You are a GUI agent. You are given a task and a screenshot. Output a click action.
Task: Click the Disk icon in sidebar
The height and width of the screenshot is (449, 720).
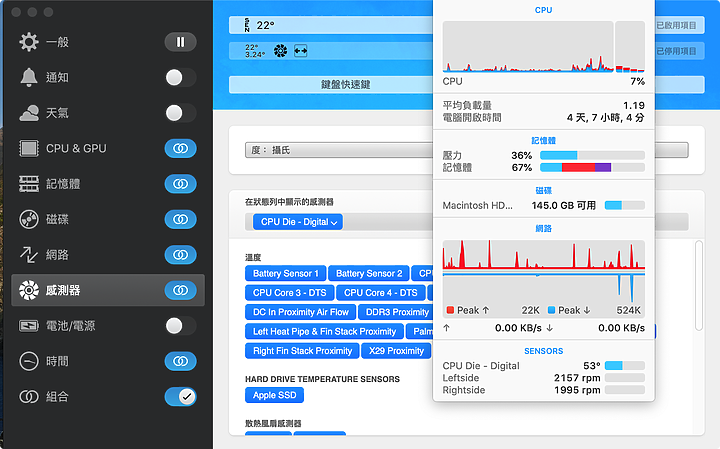point(29,219)
